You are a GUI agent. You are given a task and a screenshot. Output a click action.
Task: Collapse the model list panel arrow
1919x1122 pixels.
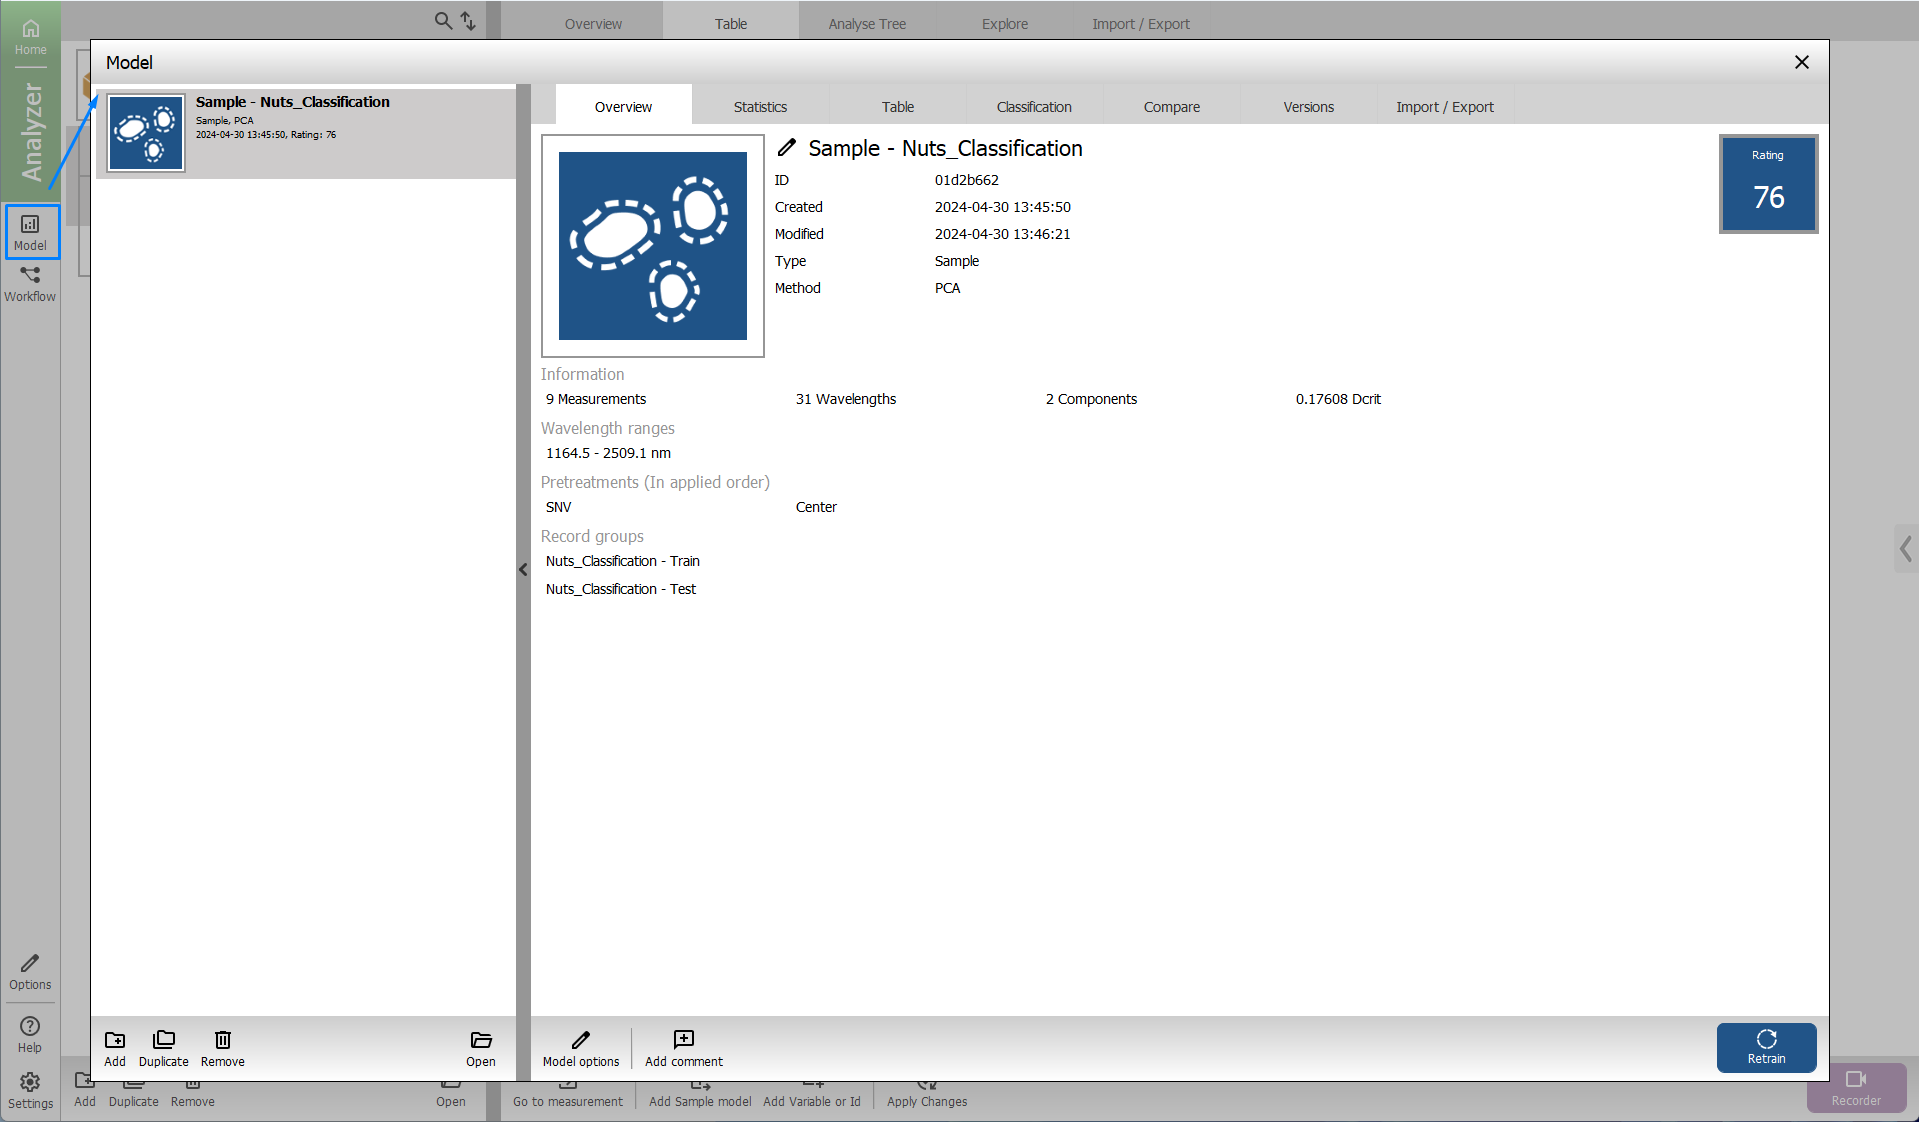[523, 570]
